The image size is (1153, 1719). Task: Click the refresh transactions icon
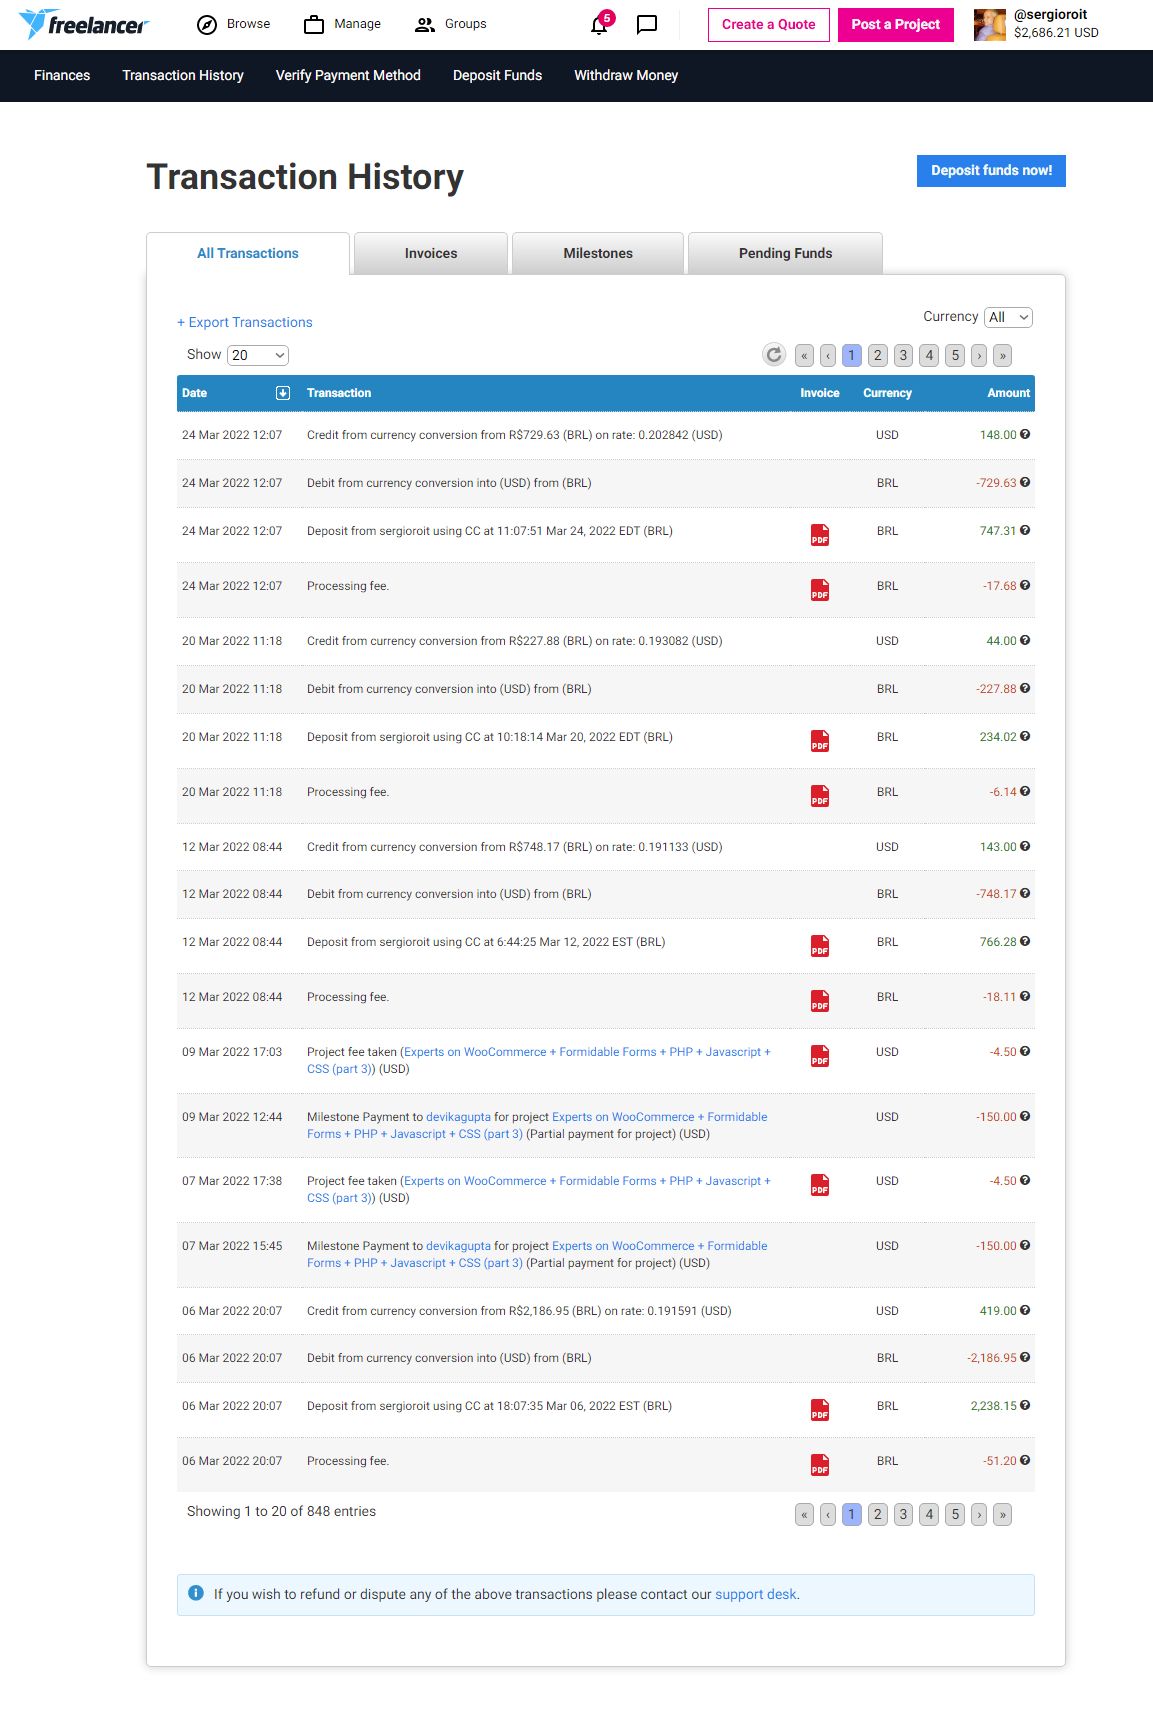click(x=774, y=355)
